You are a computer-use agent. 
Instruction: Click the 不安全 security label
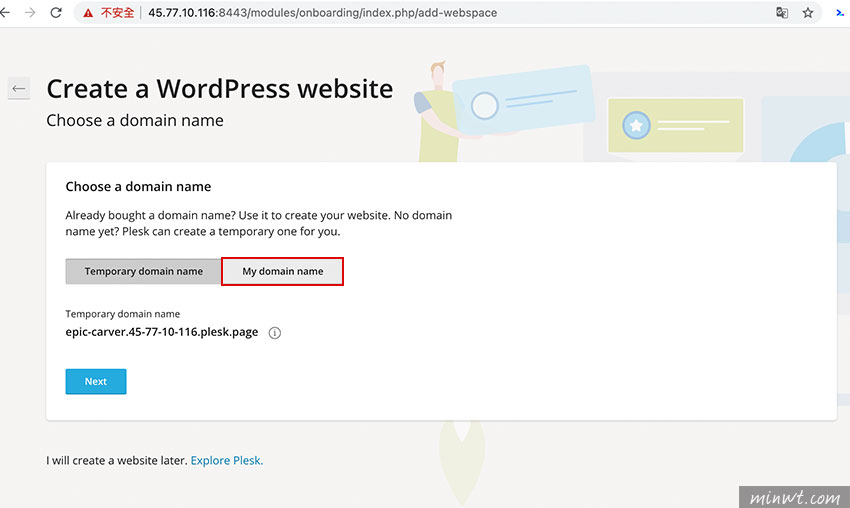click(x=117, y=12)
